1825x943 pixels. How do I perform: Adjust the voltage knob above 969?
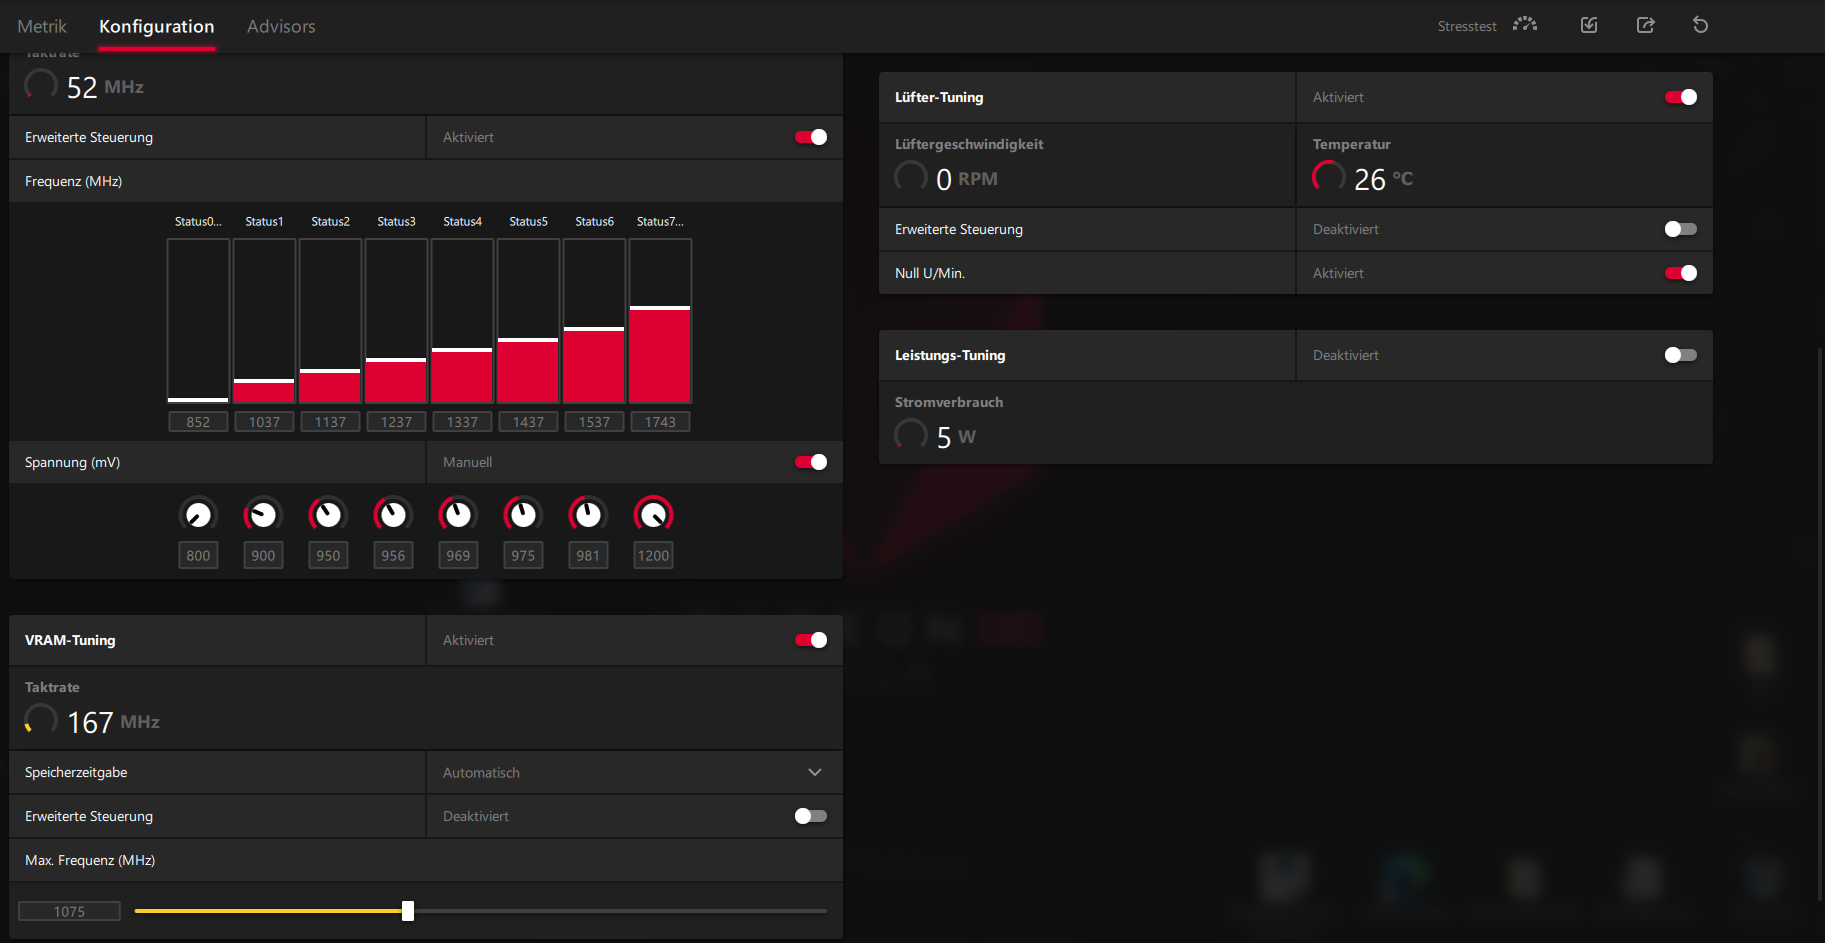pos(458,515)
